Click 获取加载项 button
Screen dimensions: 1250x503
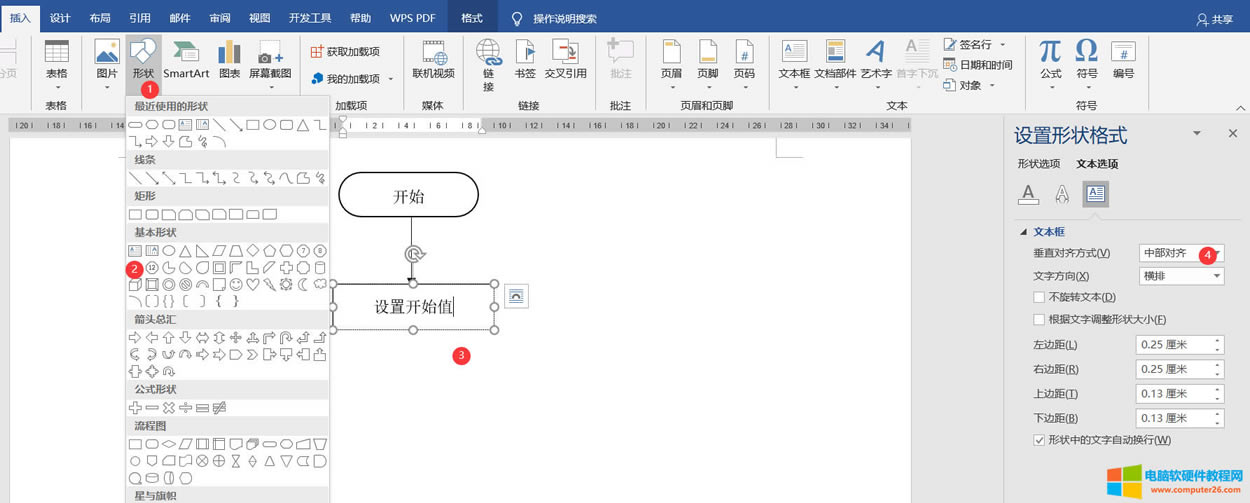[345, 52]
